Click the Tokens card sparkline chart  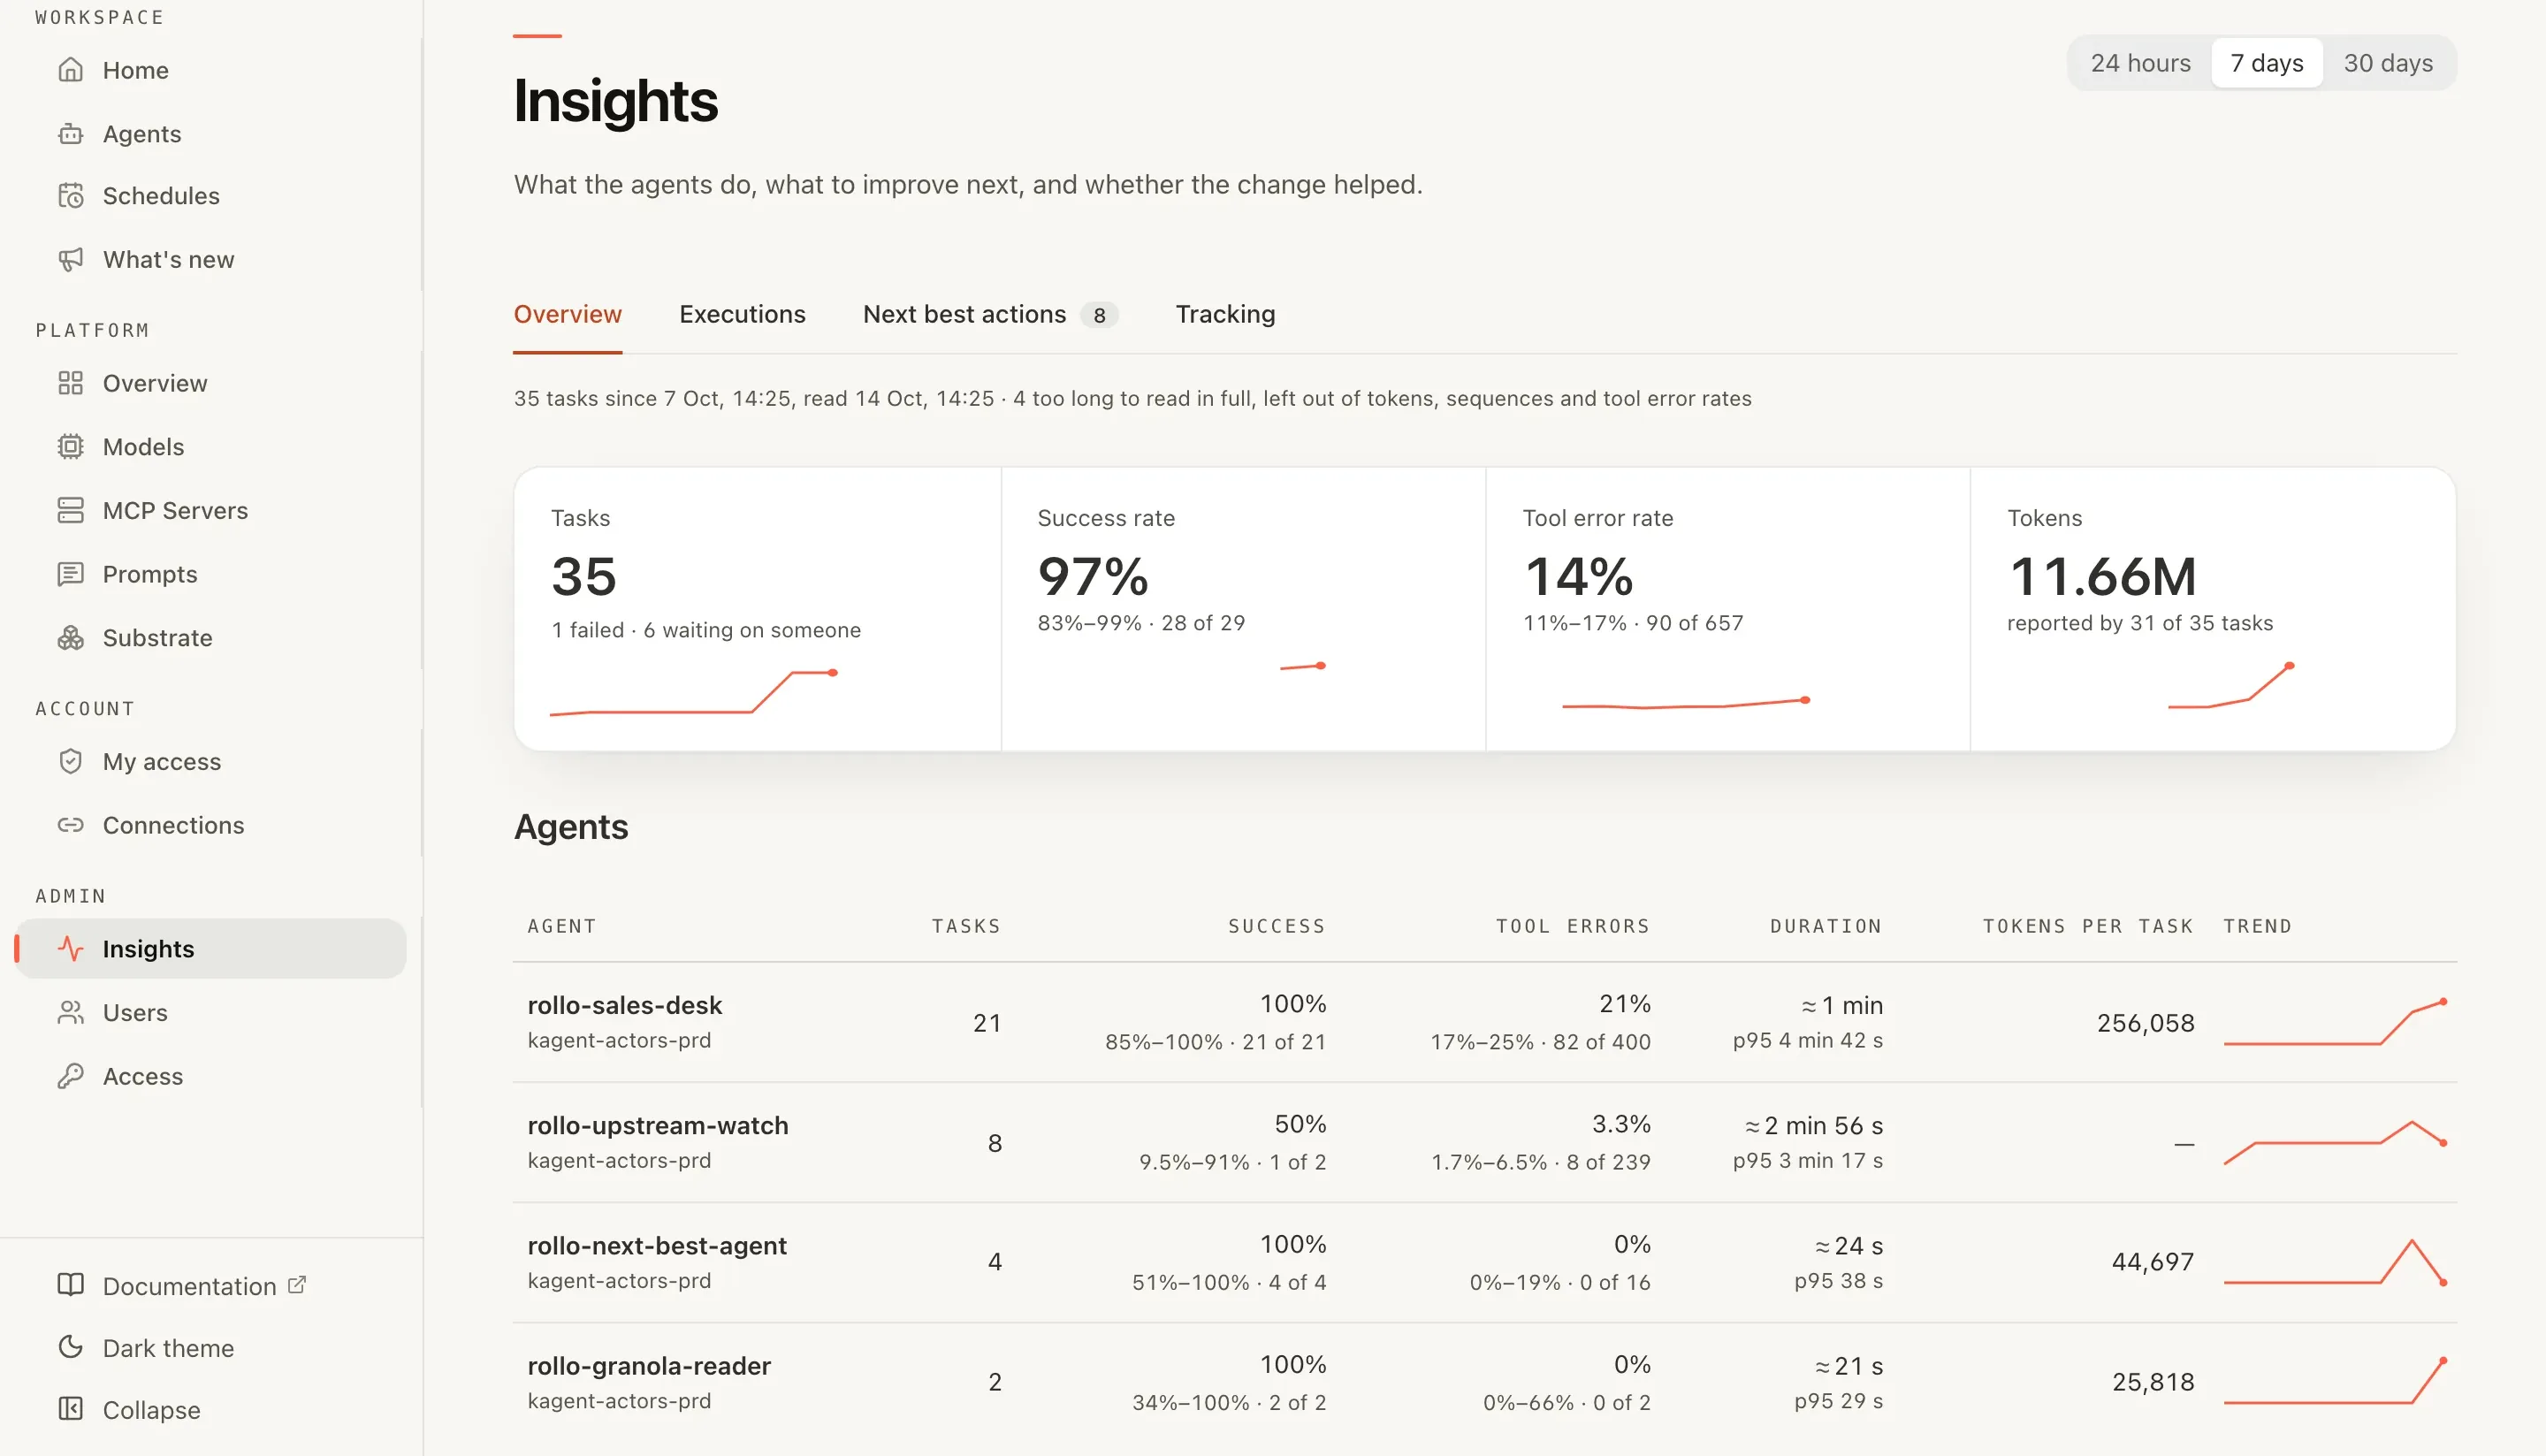pos(2231,686)
